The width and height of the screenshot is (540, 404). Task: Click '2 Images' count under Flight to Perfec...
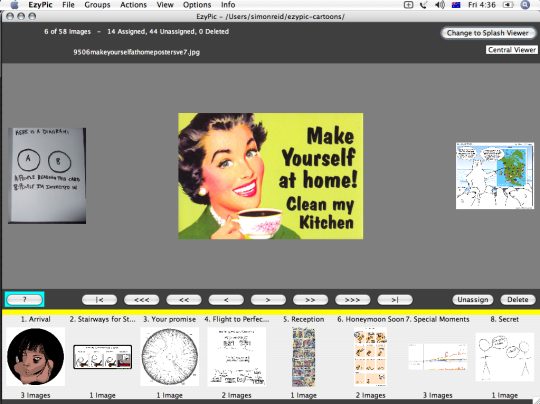(x=237, y=395)
